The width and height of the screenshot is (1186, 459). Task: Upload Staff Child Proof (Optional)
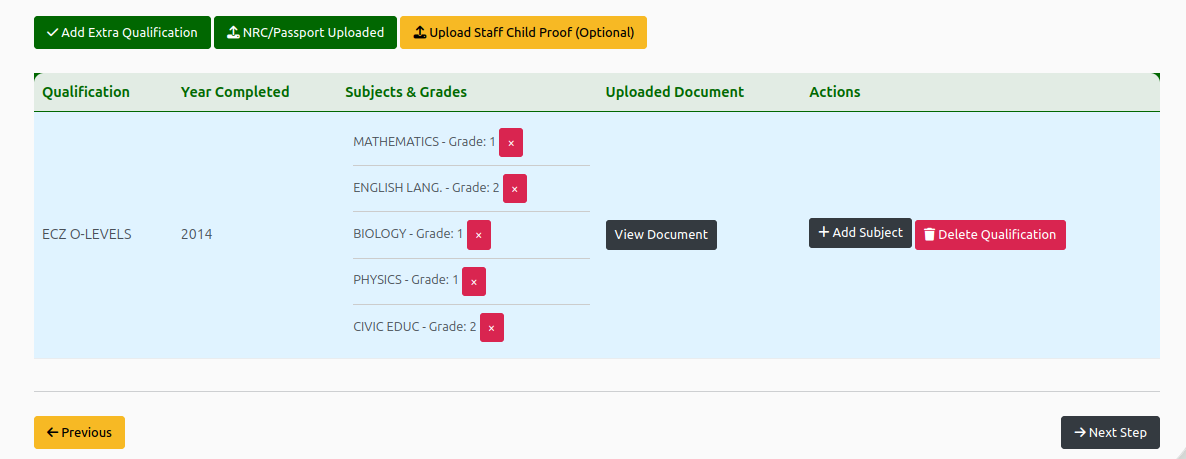523,33
